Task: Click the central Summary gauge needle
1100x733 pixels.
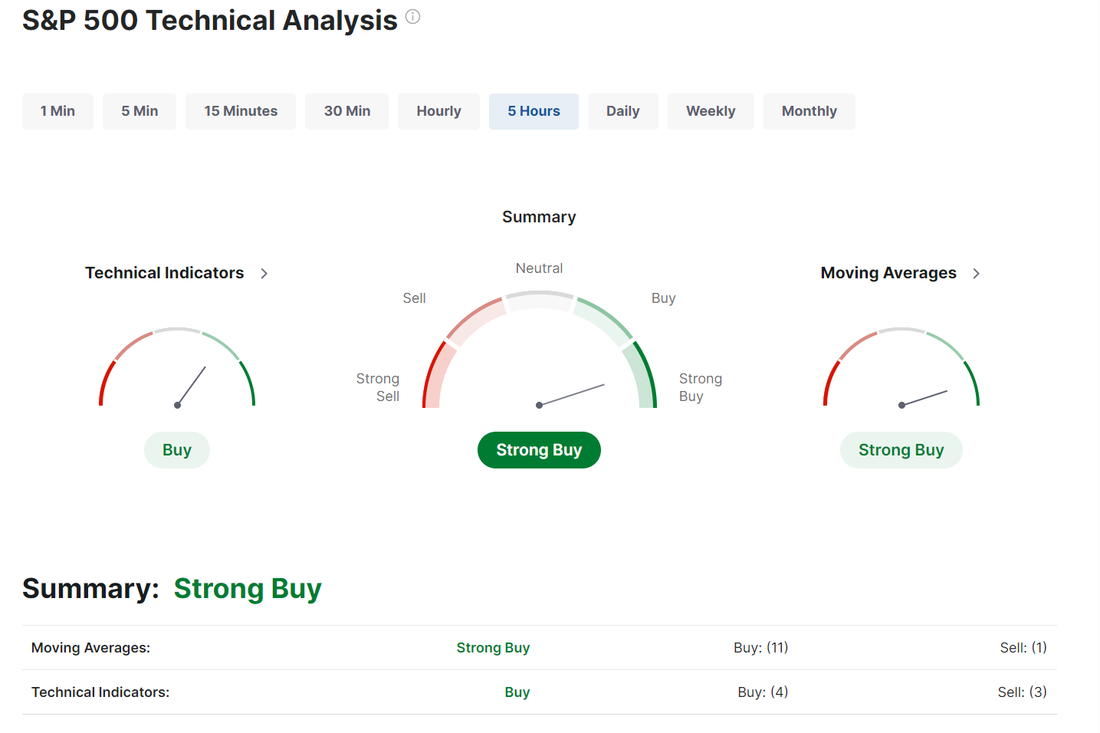Action: pyautogui.click(x=571, y=395)
